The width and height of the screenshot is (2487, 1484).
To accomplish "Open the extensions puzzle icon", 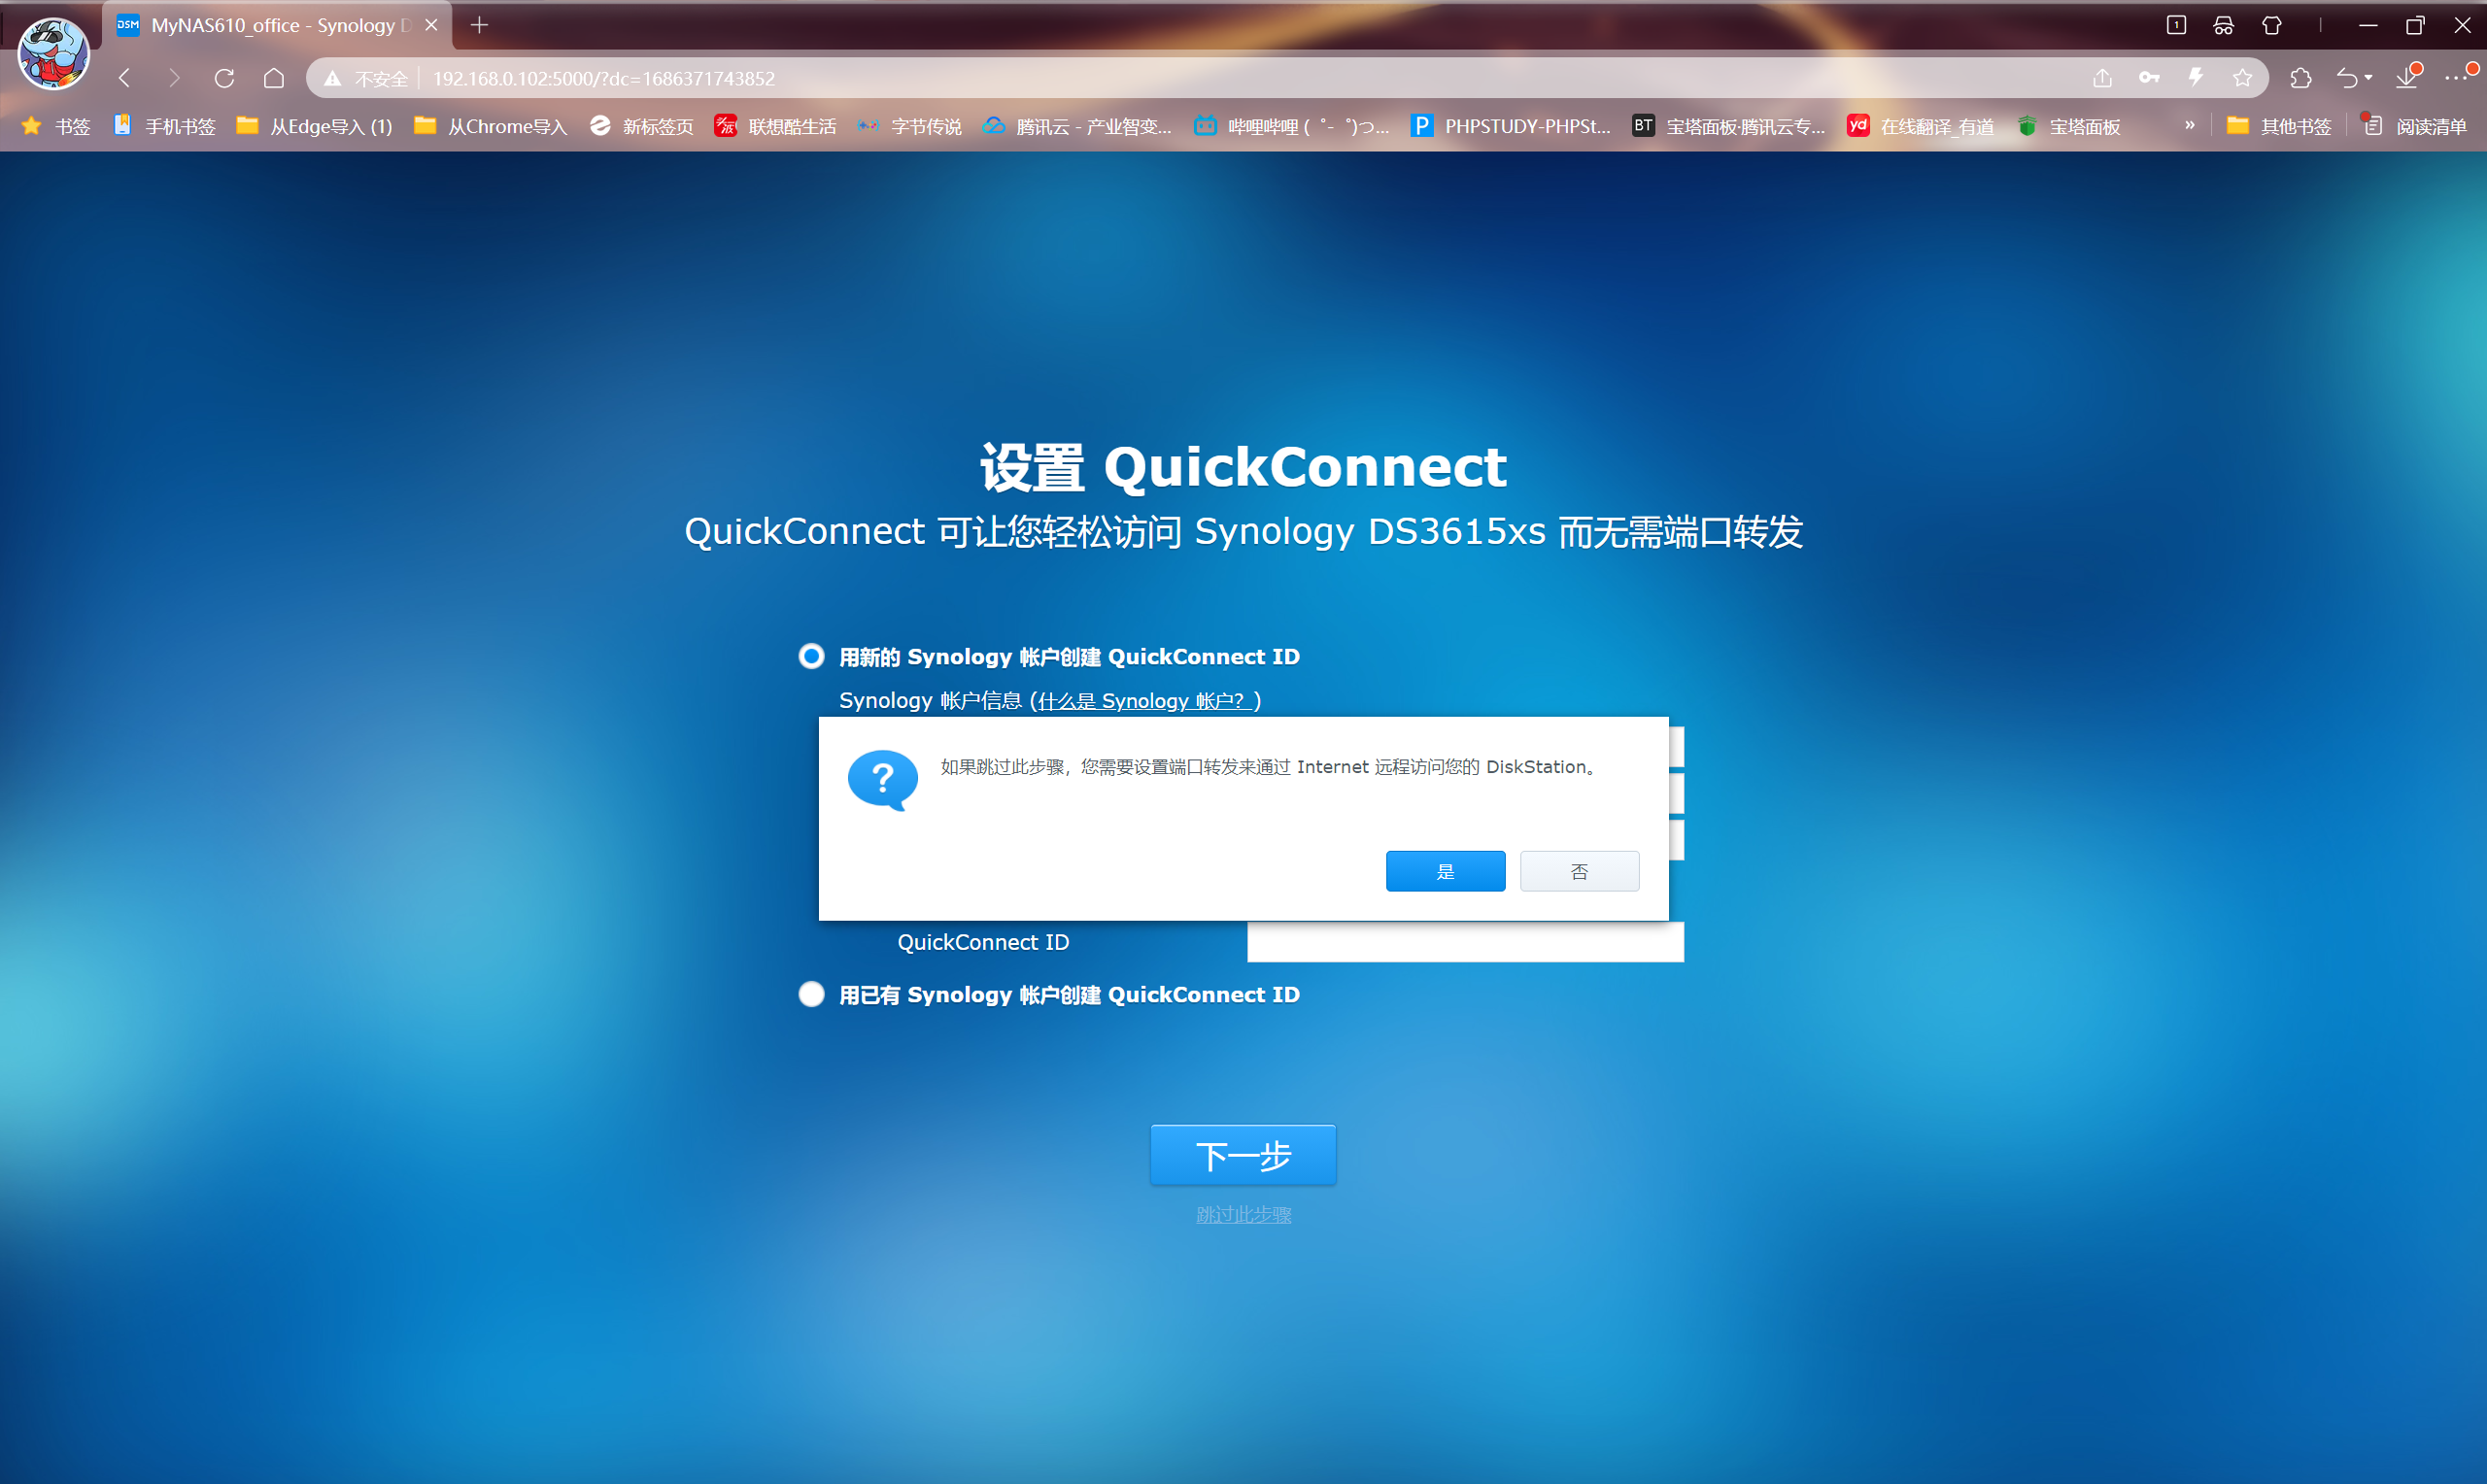I will pyautogui.click(x=2300, y=78).
